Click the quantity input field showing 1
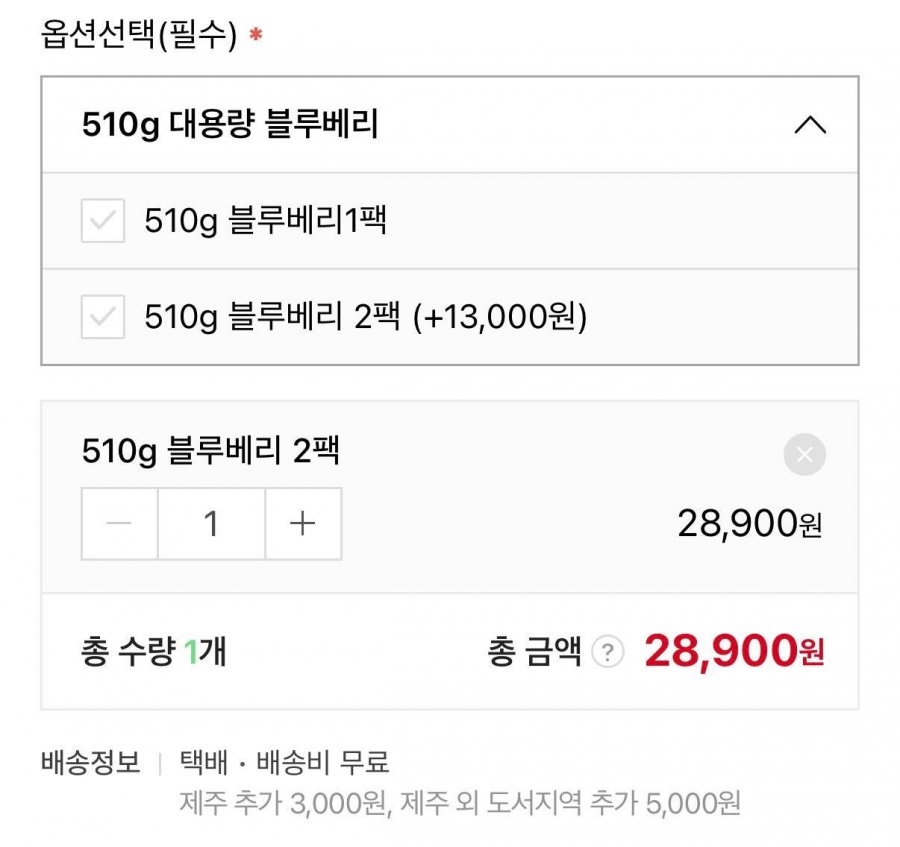 pos(211,524)
